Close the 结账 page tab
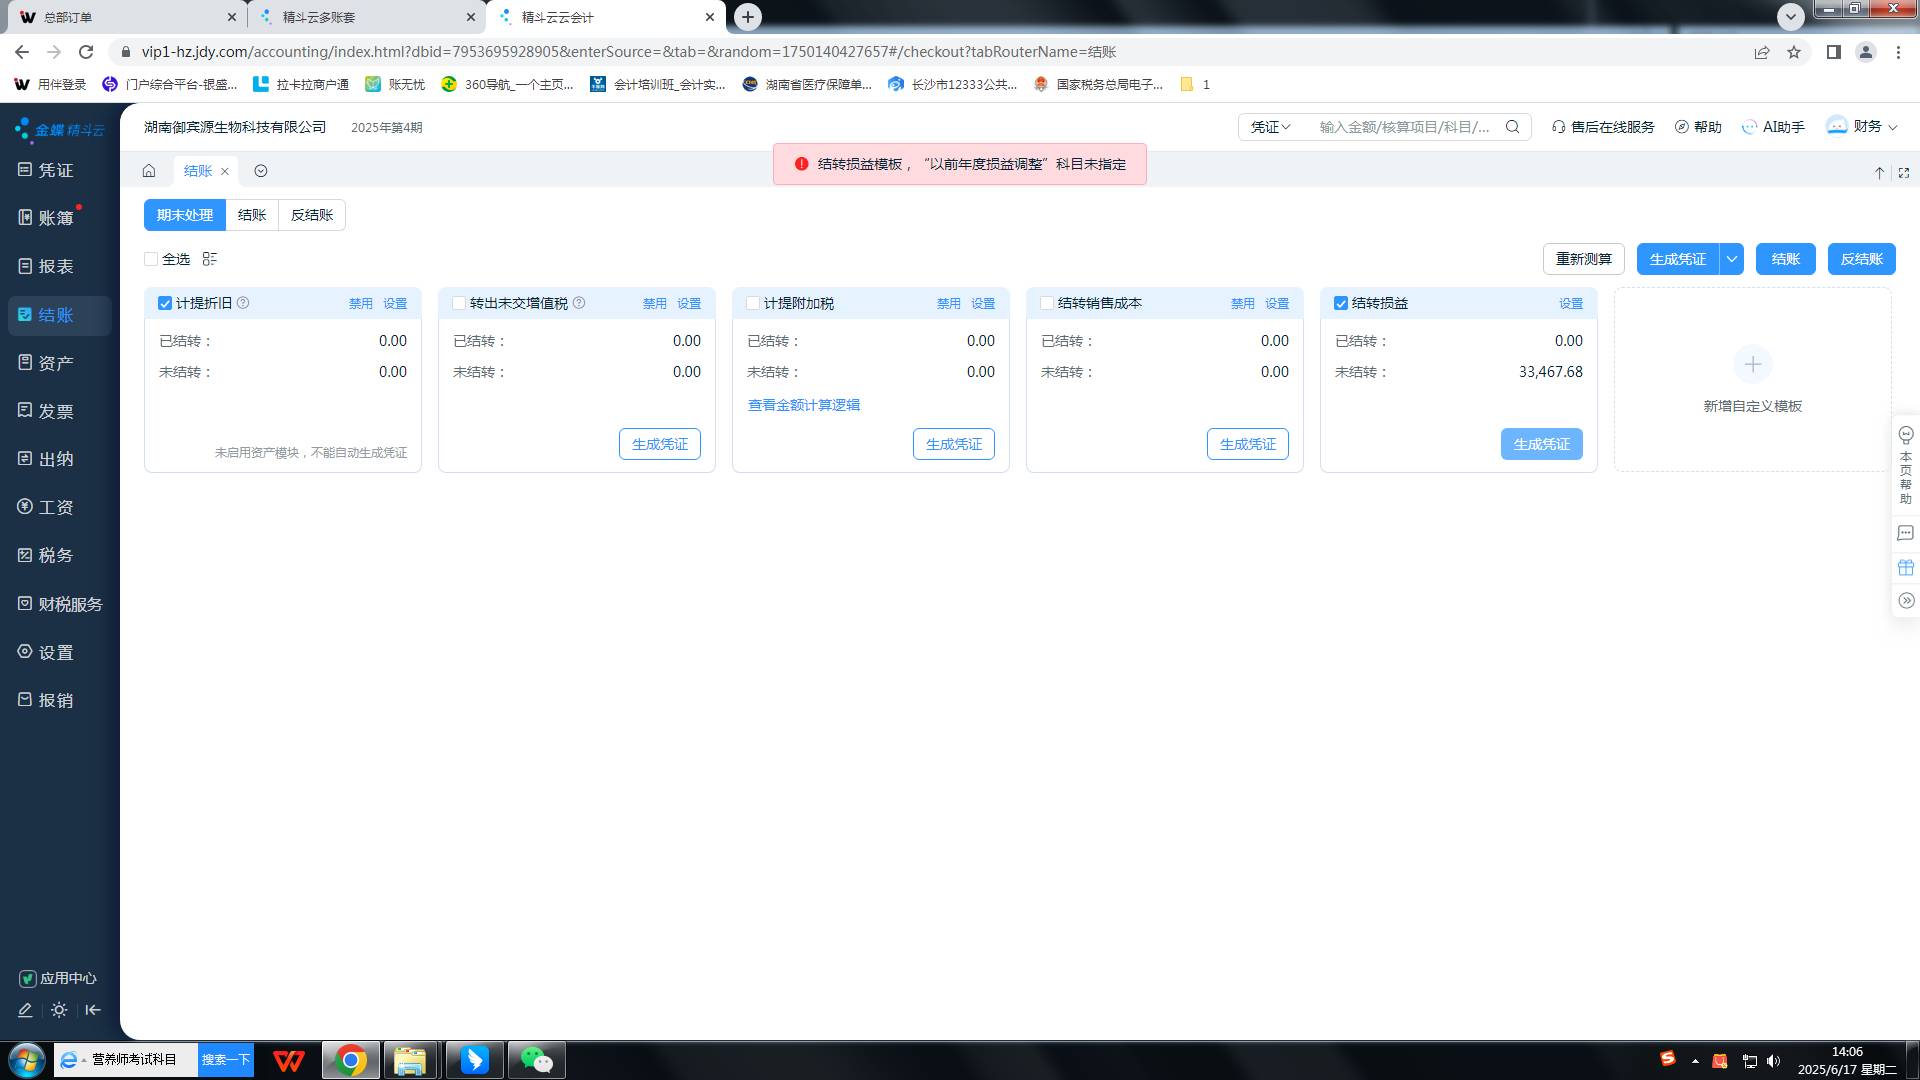The width and height of the screenshot is (1920, 1080). coord(225,172)
